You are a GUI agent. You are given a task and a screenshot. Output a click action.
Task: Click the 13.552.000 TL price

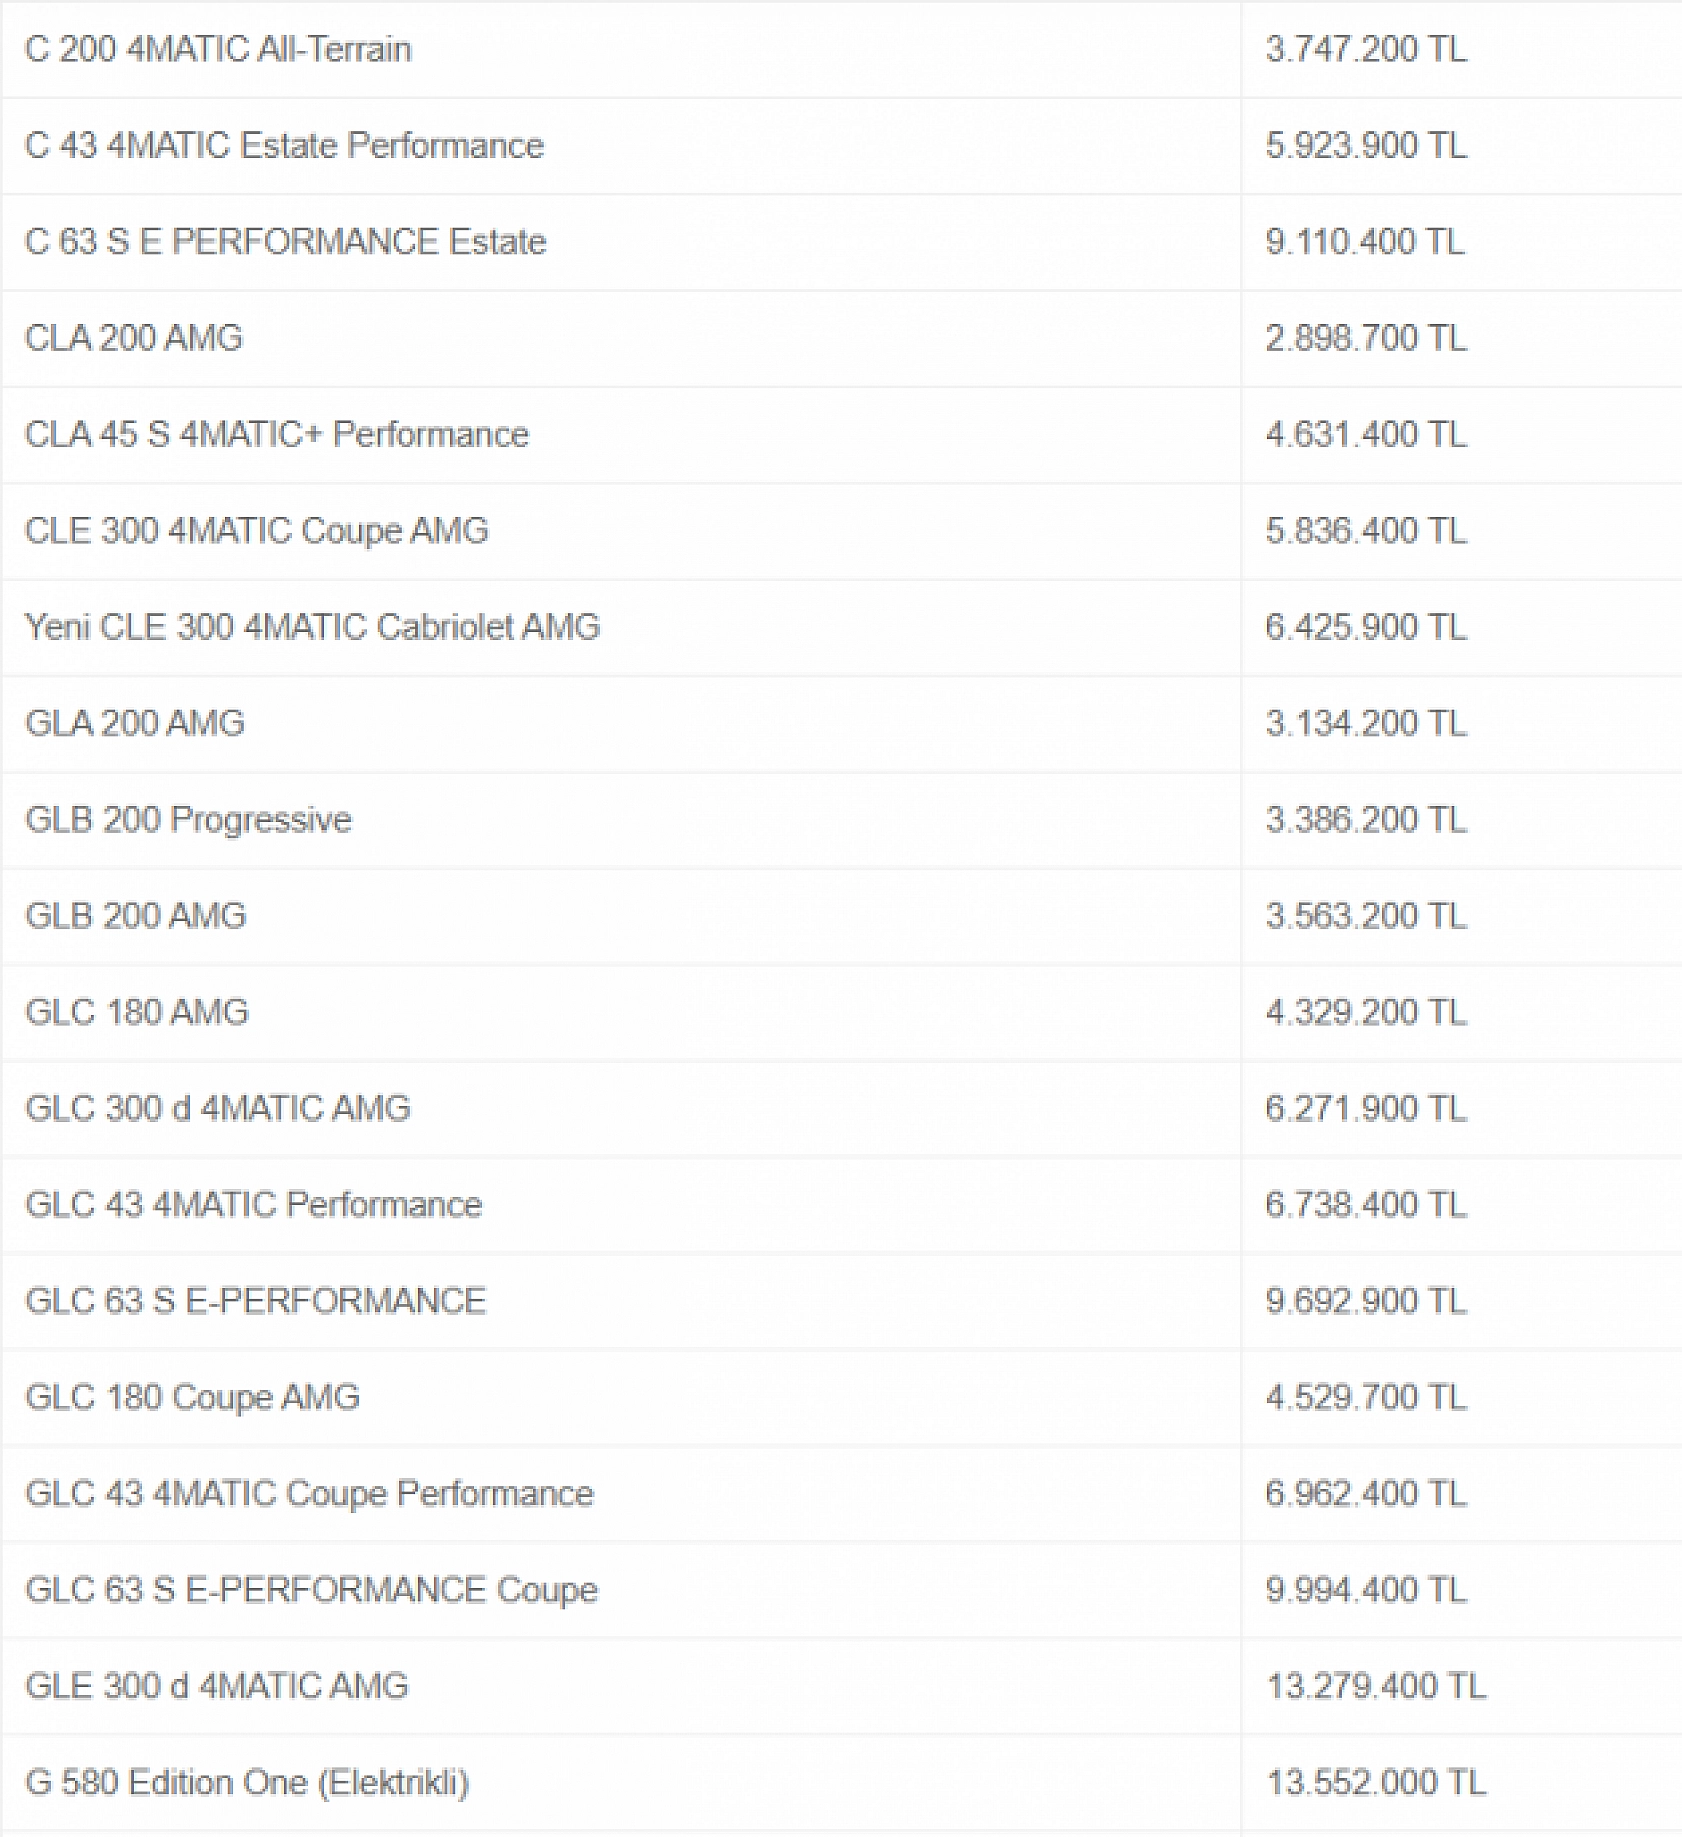pyautogui.click(x=1376, y=1782)
